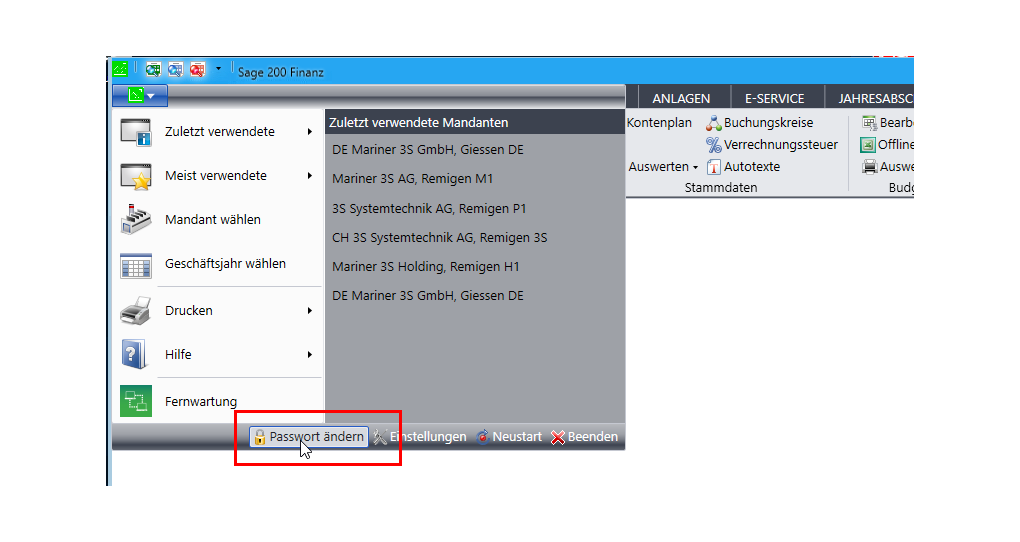Viewport: 1020px width, 542px height.
Task: Click the green Fernwartung icon
Action: pyautogui.click(x=136, y=401)
